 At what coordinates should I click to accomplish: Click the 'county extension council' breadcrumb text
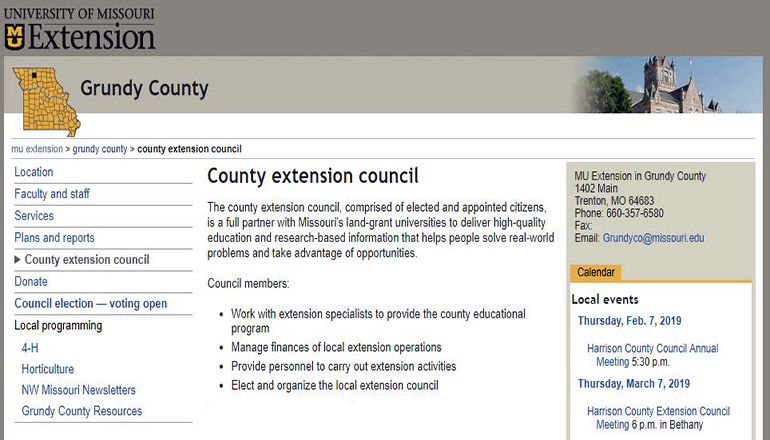190,149
